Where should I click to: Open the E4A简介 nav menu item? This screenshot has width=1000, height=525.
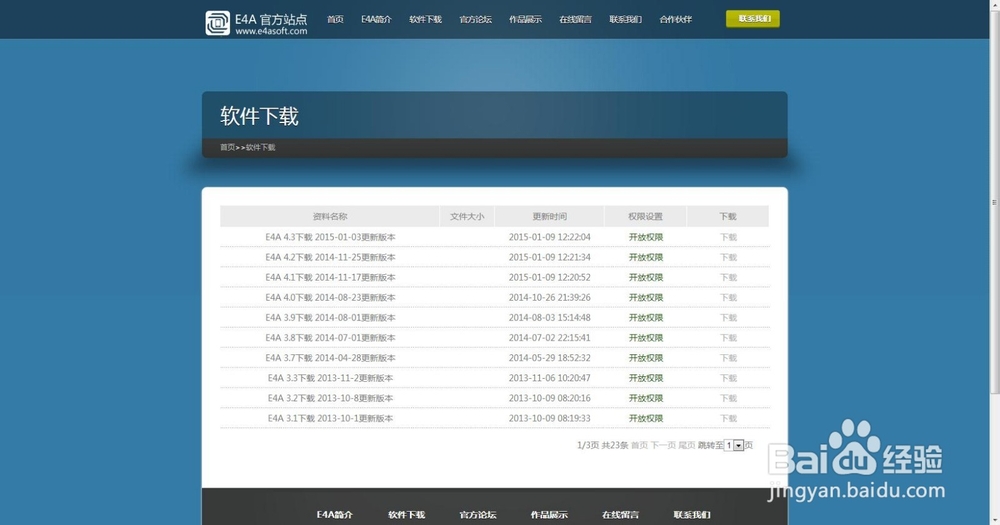[x=376, y=19]
